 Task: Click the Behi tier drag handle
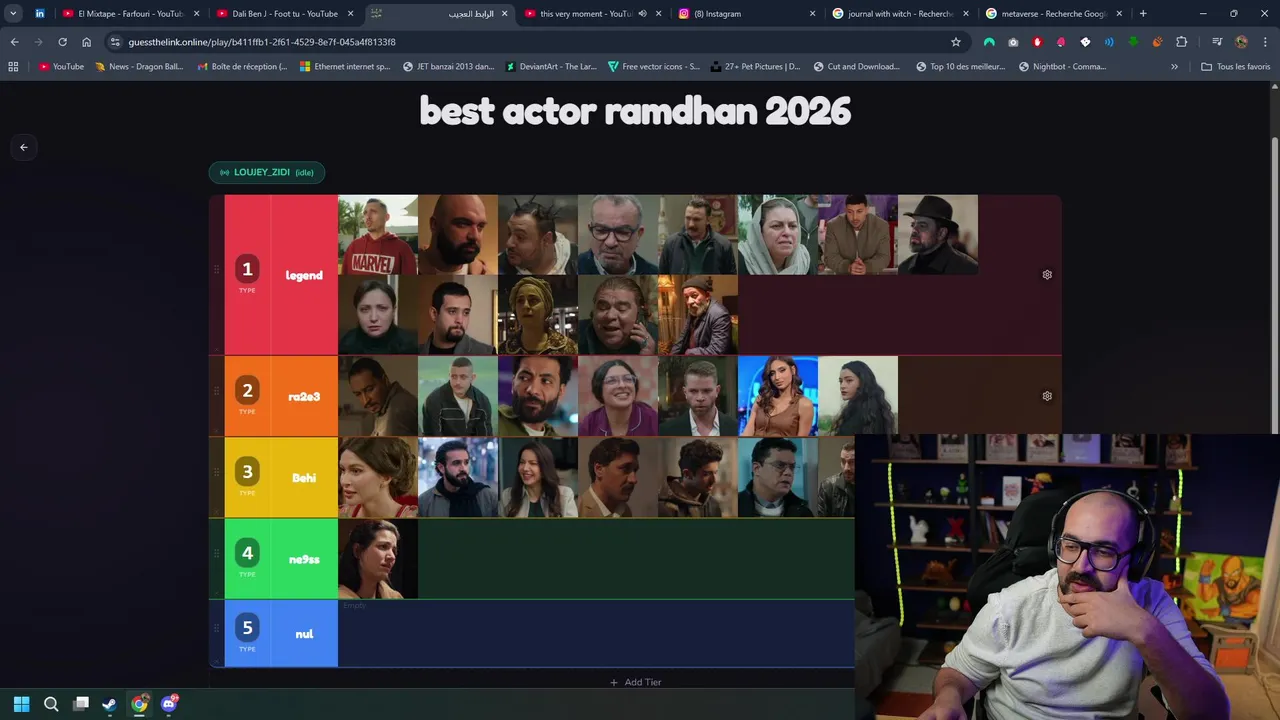tap(216, 472)
